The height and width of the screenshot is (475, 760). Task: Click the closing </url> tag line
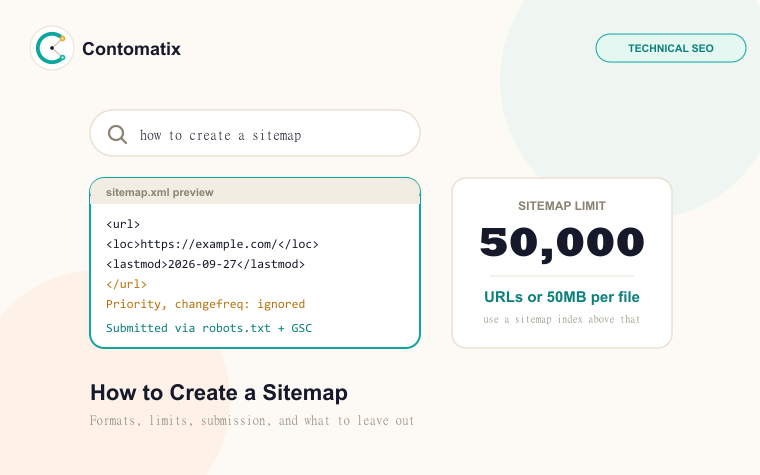click(x=127, y=284)
